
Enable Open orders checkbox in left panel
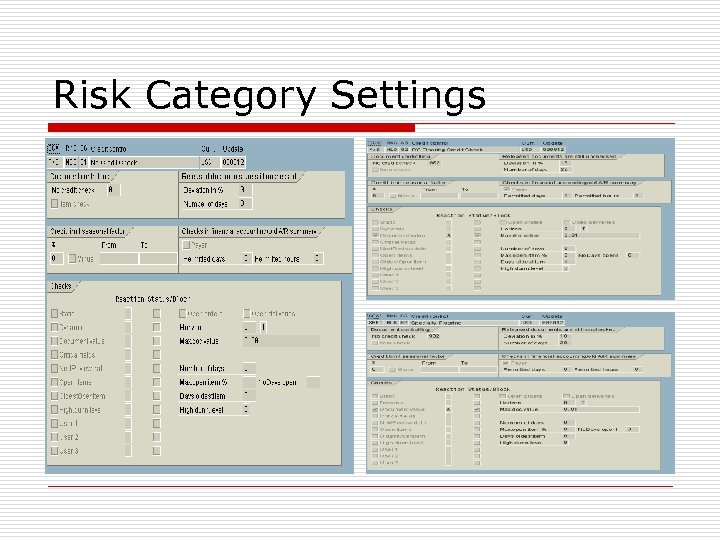click(182, 314)
